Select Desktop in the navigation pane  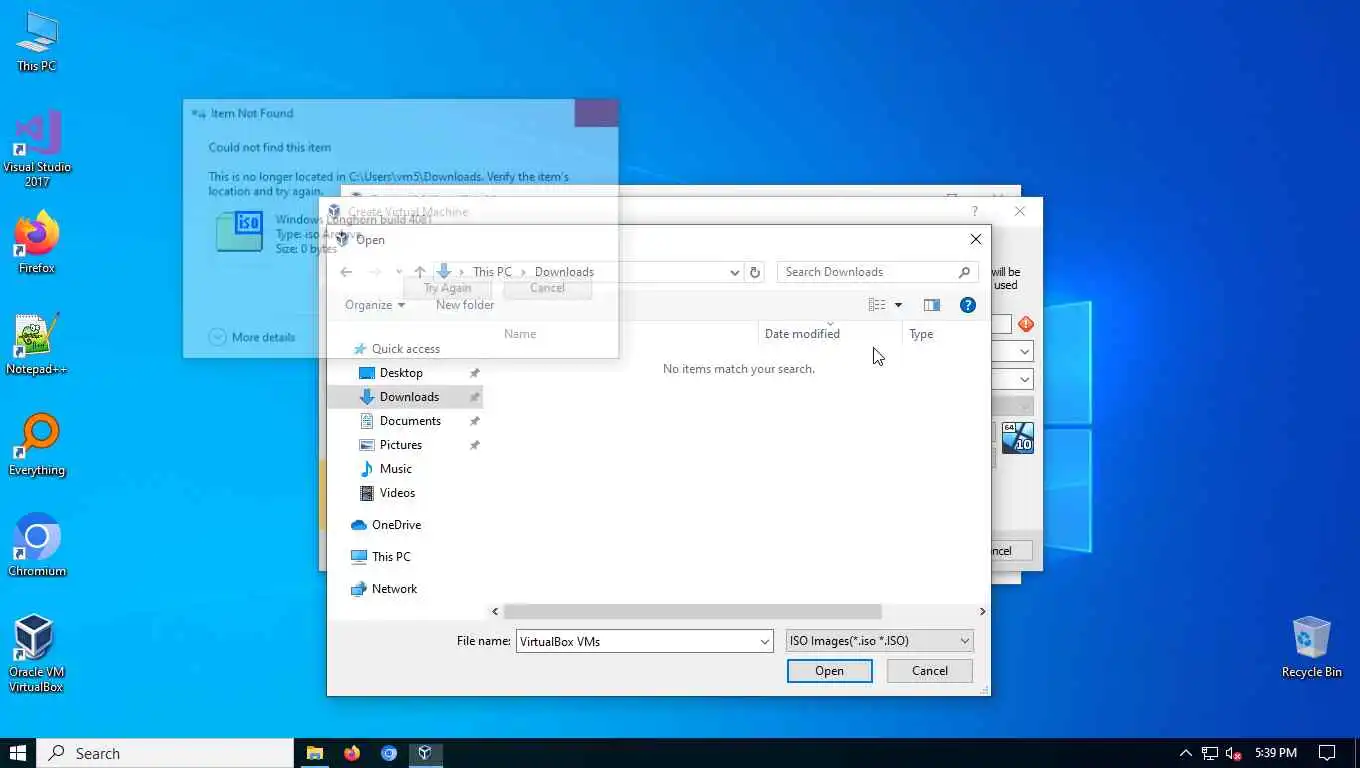[401, 373]
